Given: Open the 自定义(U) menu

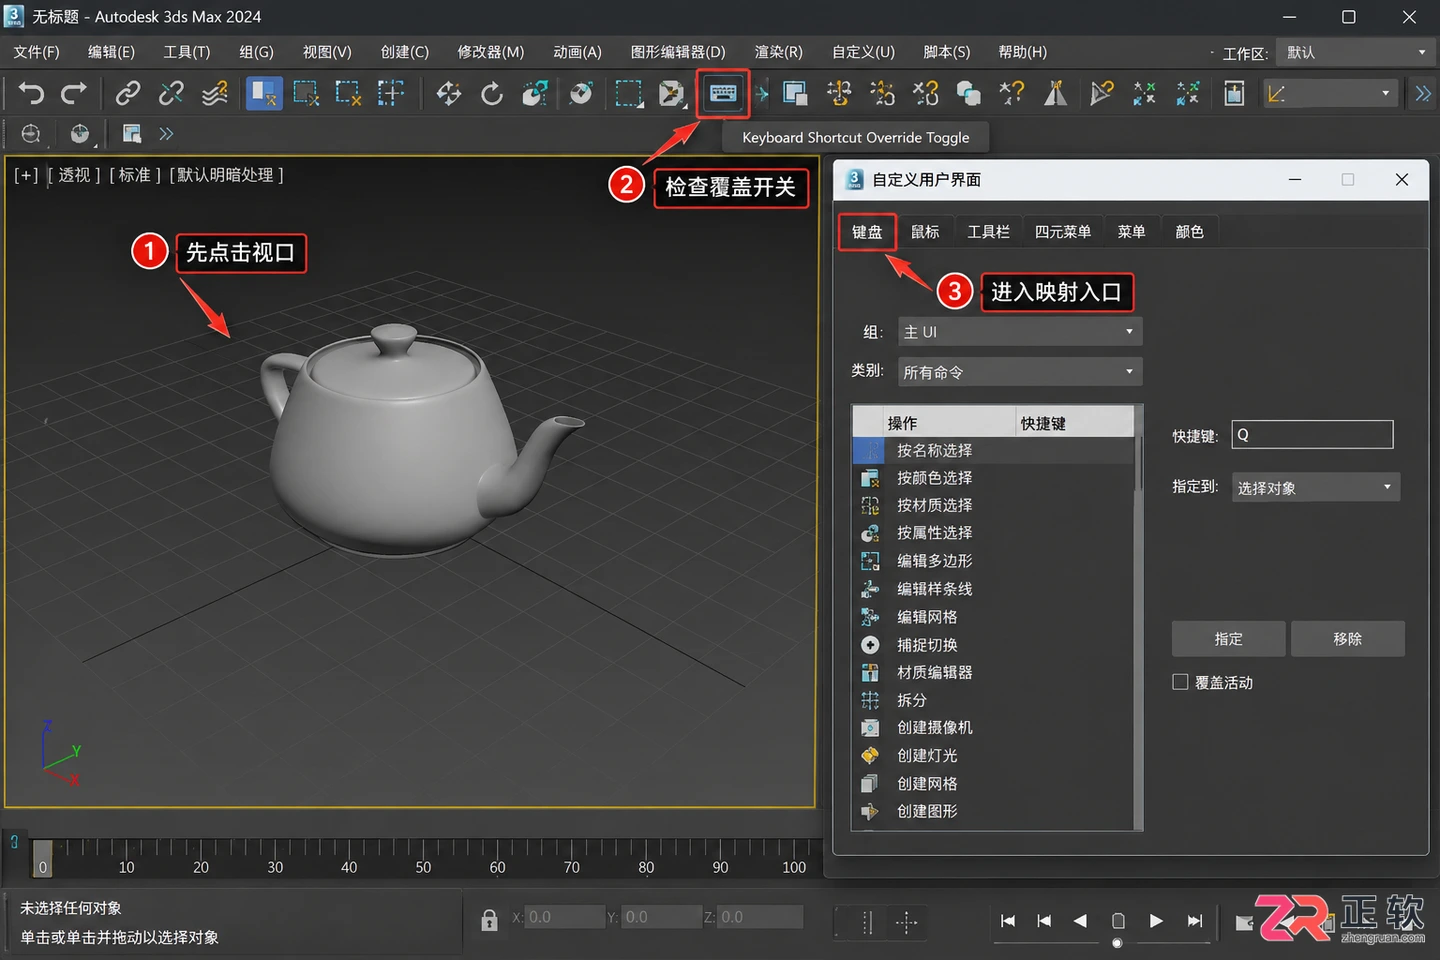Looking at the screenshot, I should pos(864,52).
